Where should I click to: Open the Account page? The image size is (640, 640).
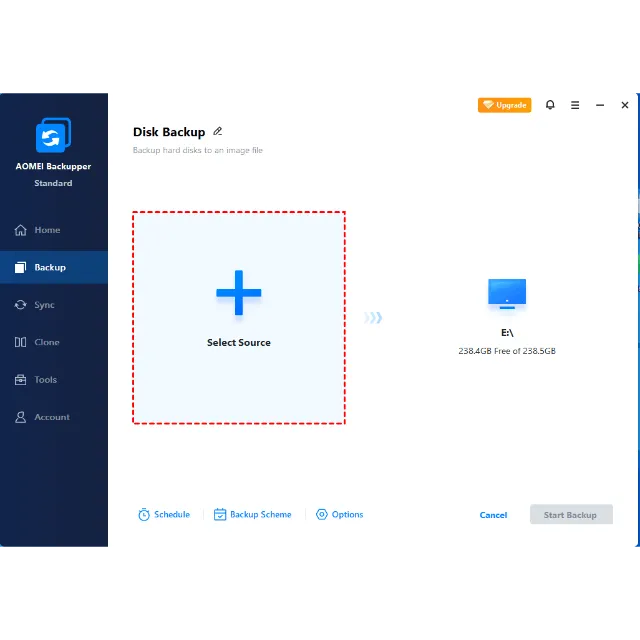[x=52, y=417]
